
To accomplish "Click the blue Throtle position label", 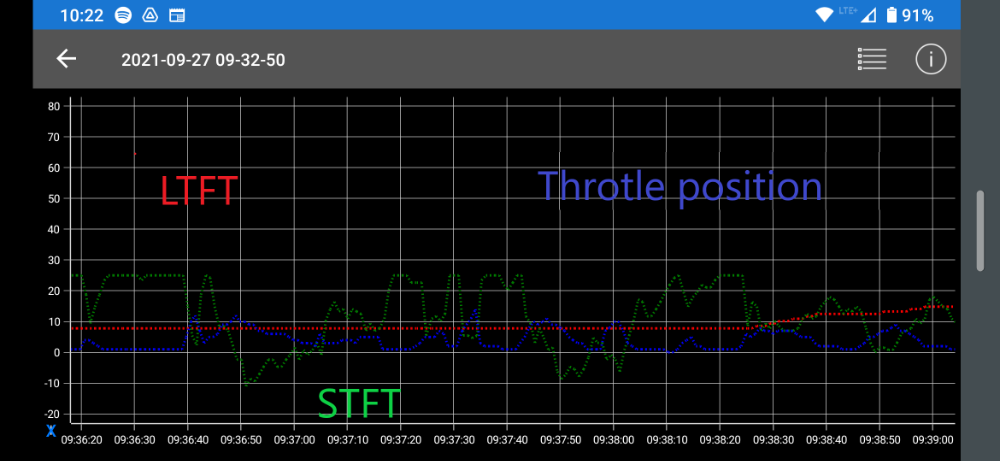I will pyautogui.click(x=680, y=187).
